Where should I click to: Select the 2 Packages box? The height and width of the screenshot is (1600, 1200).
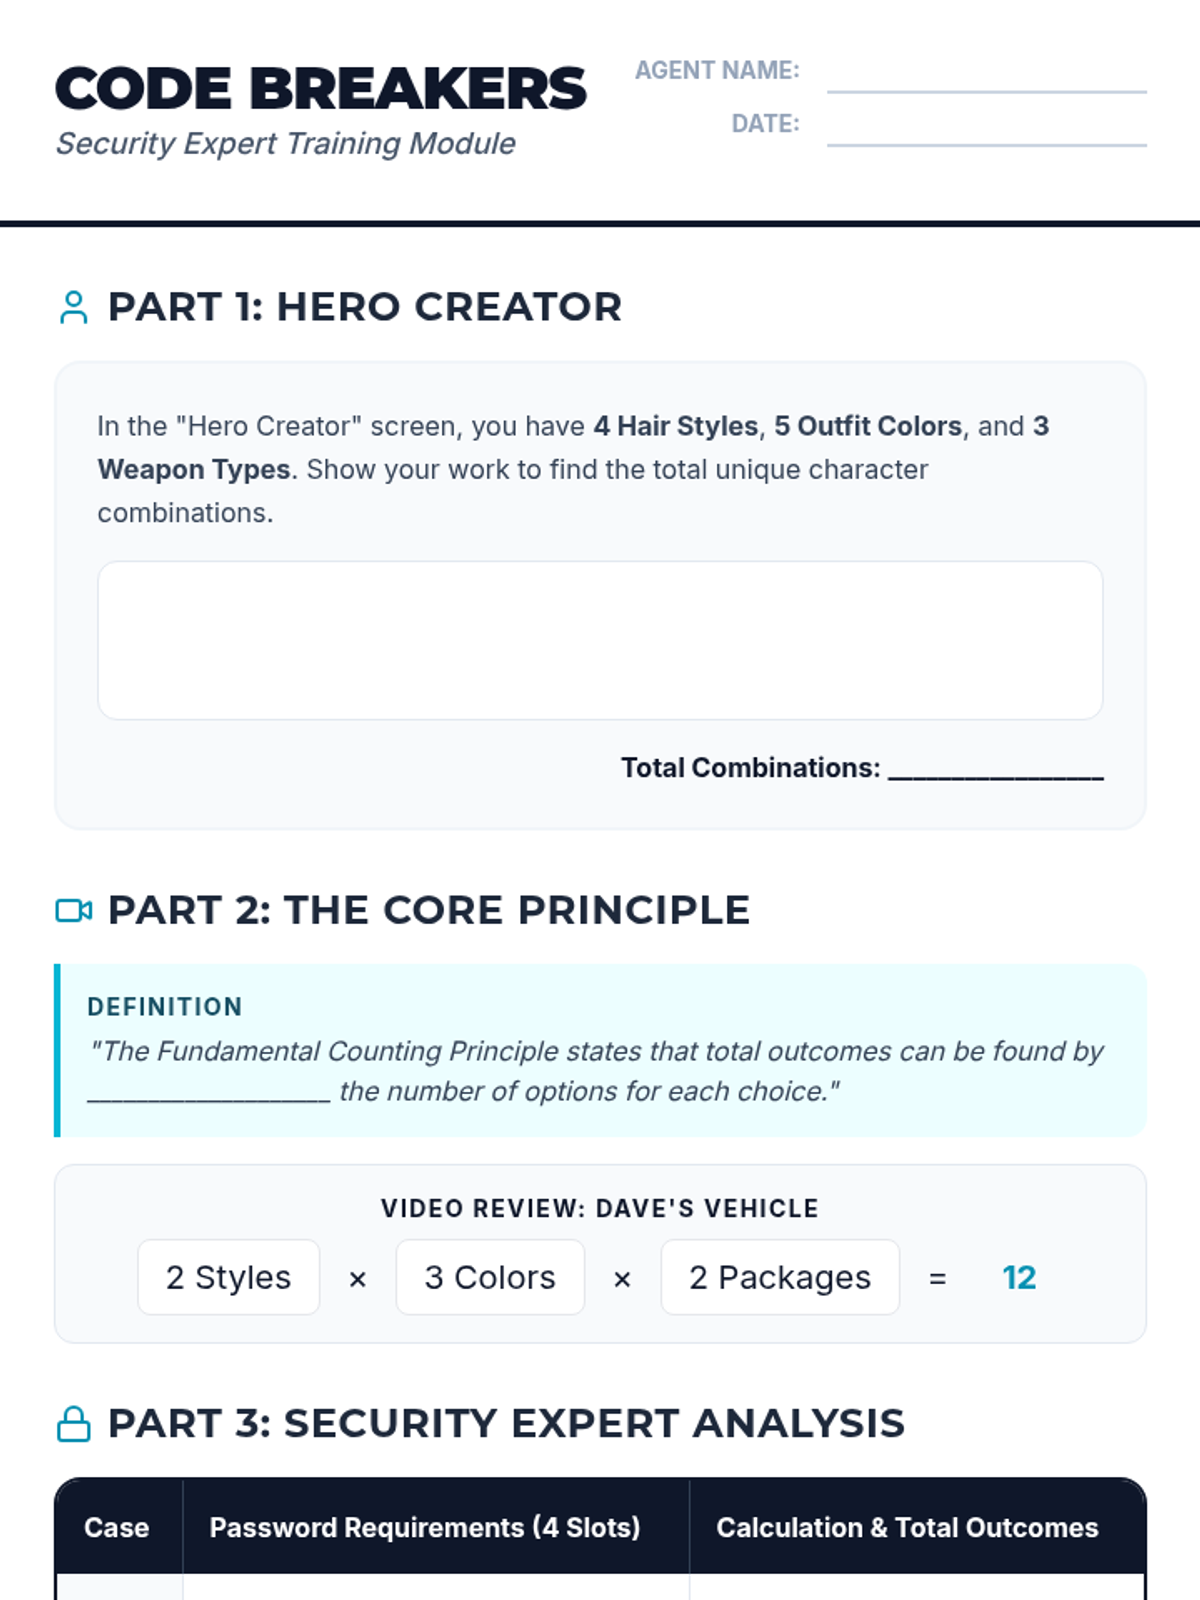pos(780,1277)
